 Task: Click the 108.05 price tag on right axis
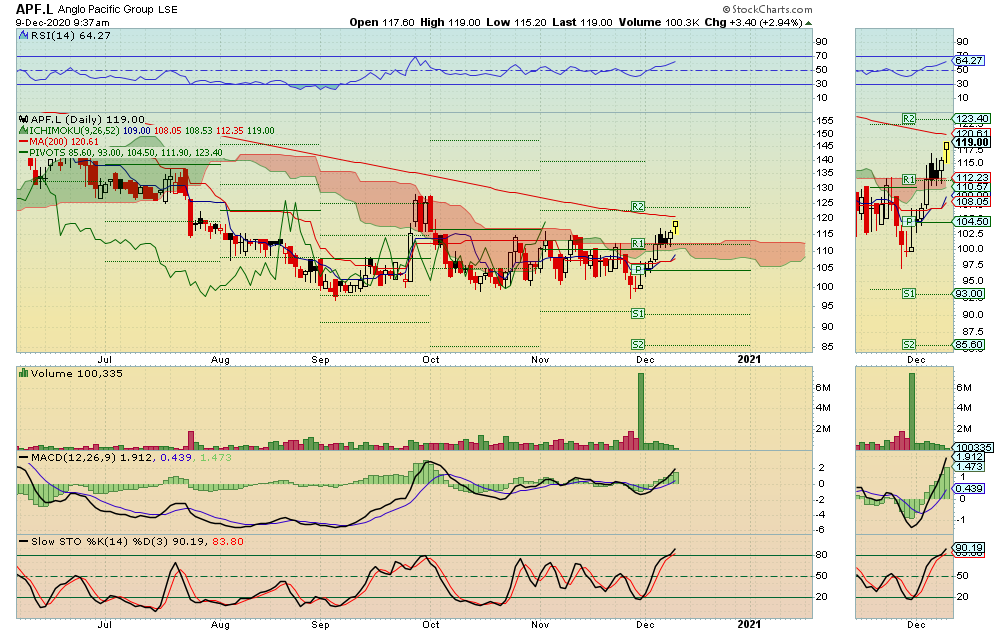(x=972, y=201)
